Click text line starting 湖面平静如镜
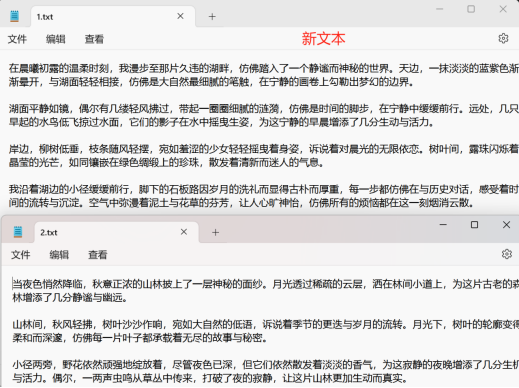 point(264,109)
